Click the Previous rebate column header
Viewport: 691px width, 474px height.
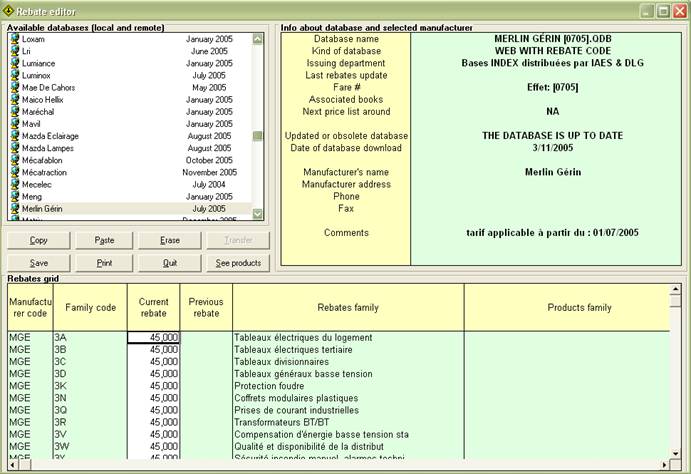tap(206, 307)
